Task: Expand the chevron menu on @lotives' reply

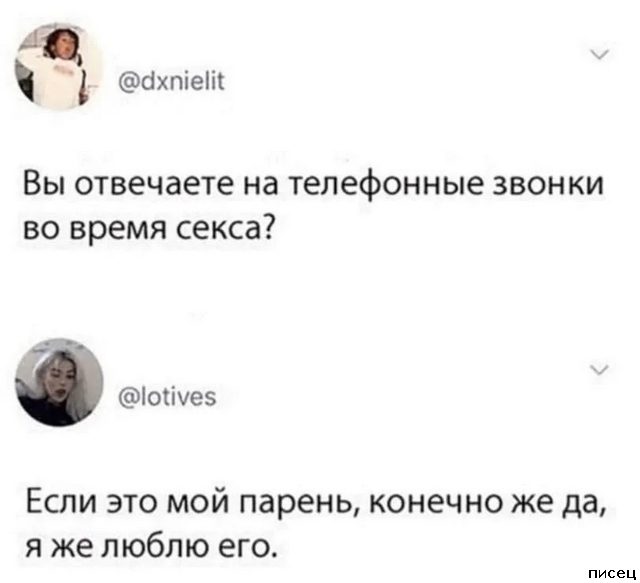Action: click(601, 369)
